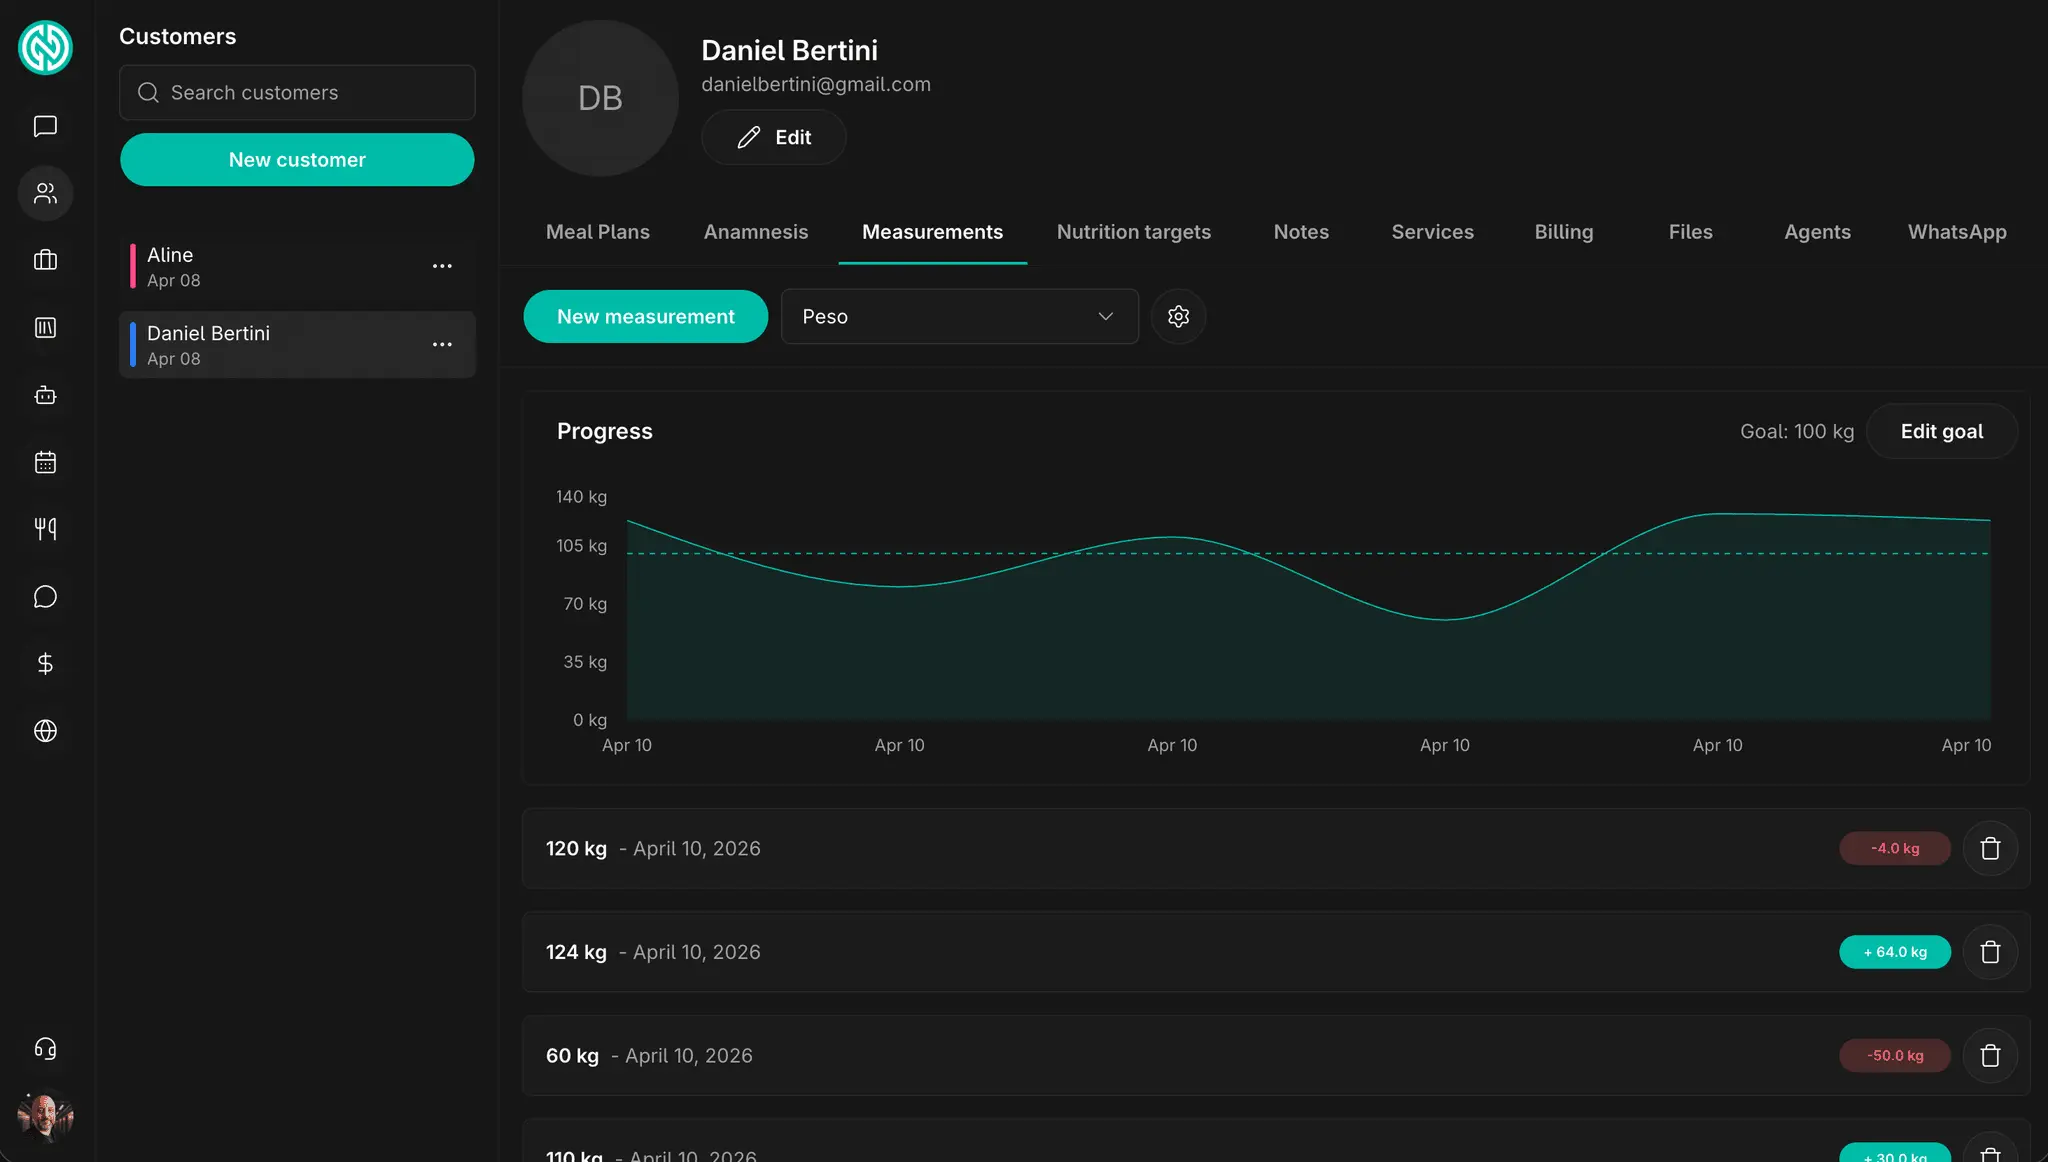Open the library icon in the sidebar

point(45,327)
